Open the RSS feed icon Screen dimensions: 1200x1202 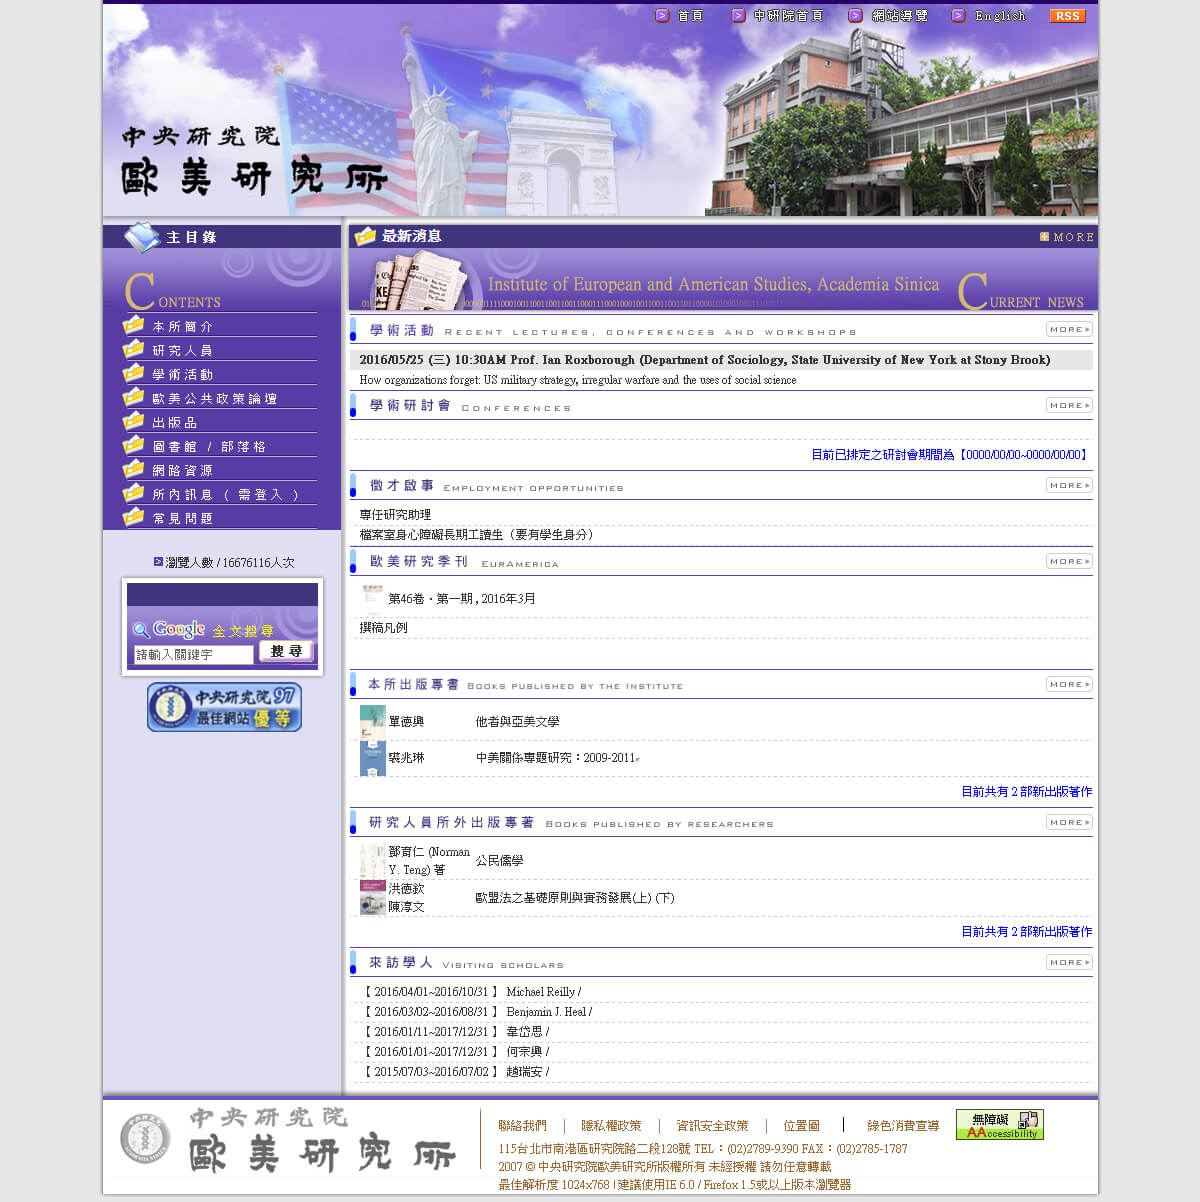click(1068, 16)
